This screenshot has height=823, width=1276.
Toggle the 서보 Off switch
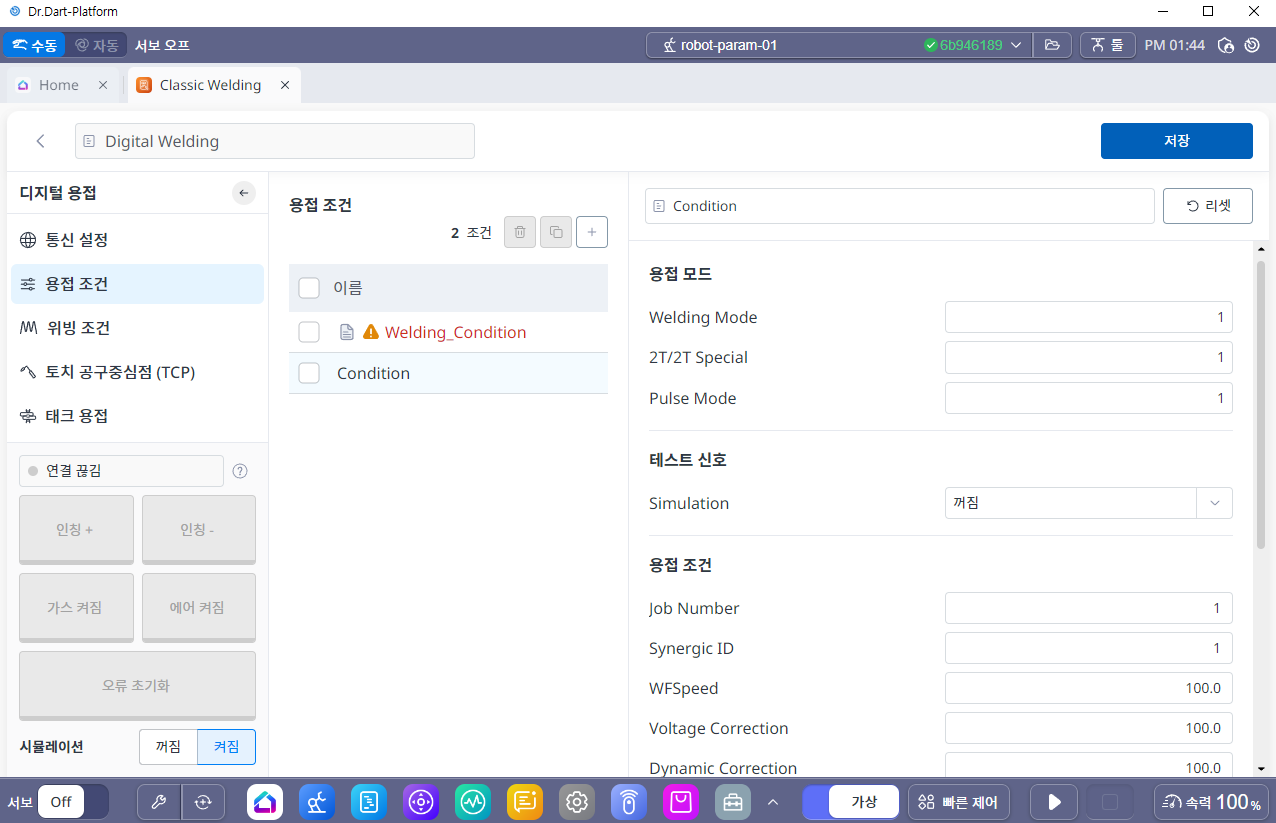click(x=73, y=801)
